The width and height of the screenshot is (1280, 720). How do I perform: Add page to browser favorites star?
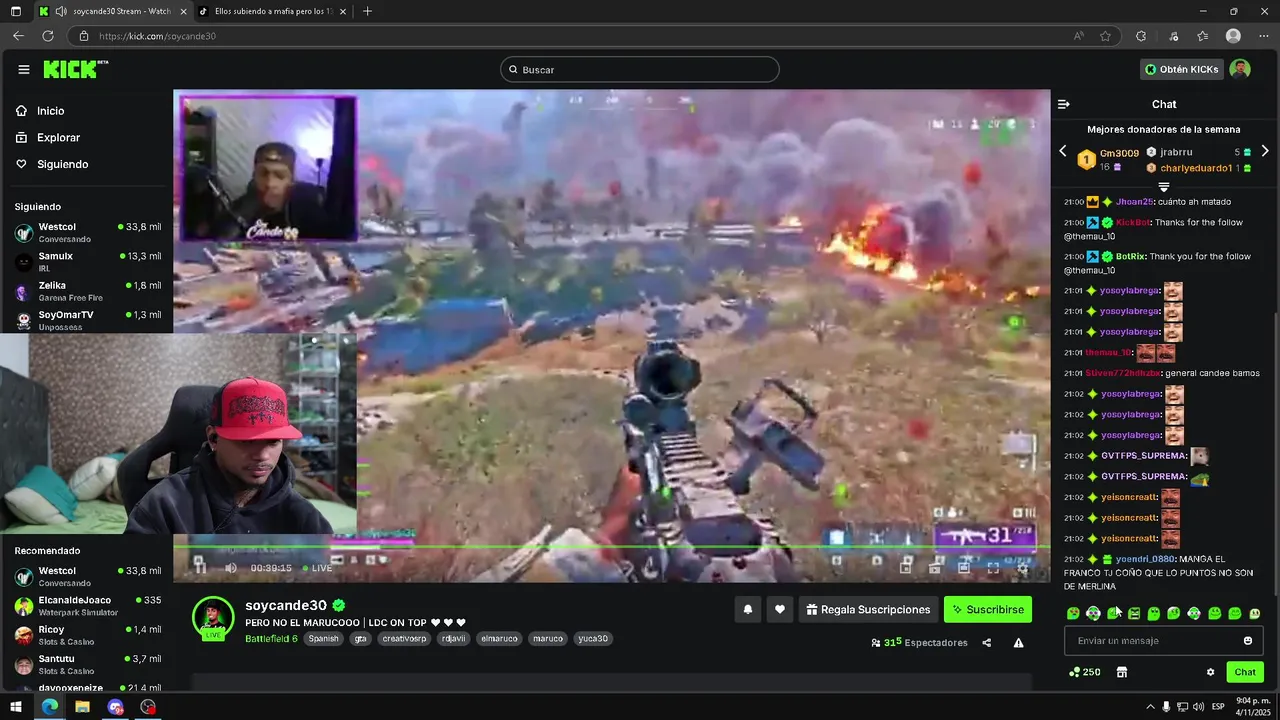coord(1105,36)
